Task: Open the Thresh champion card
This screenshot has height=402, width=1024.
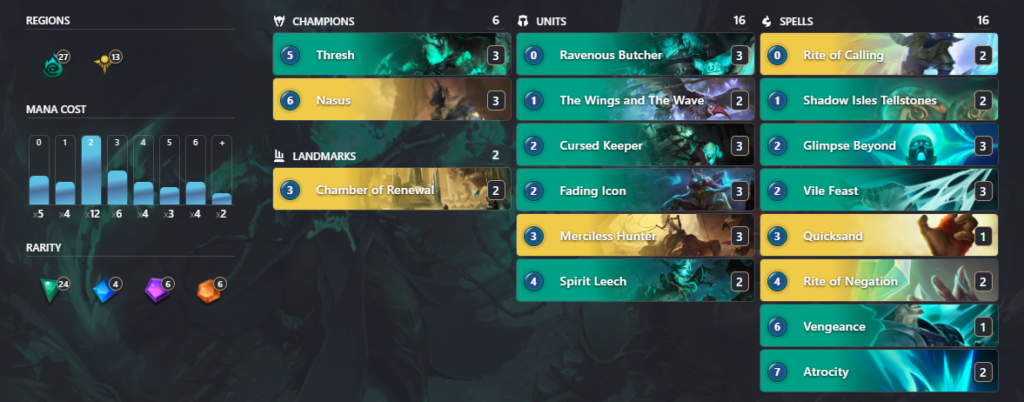Action: point(392,54)
